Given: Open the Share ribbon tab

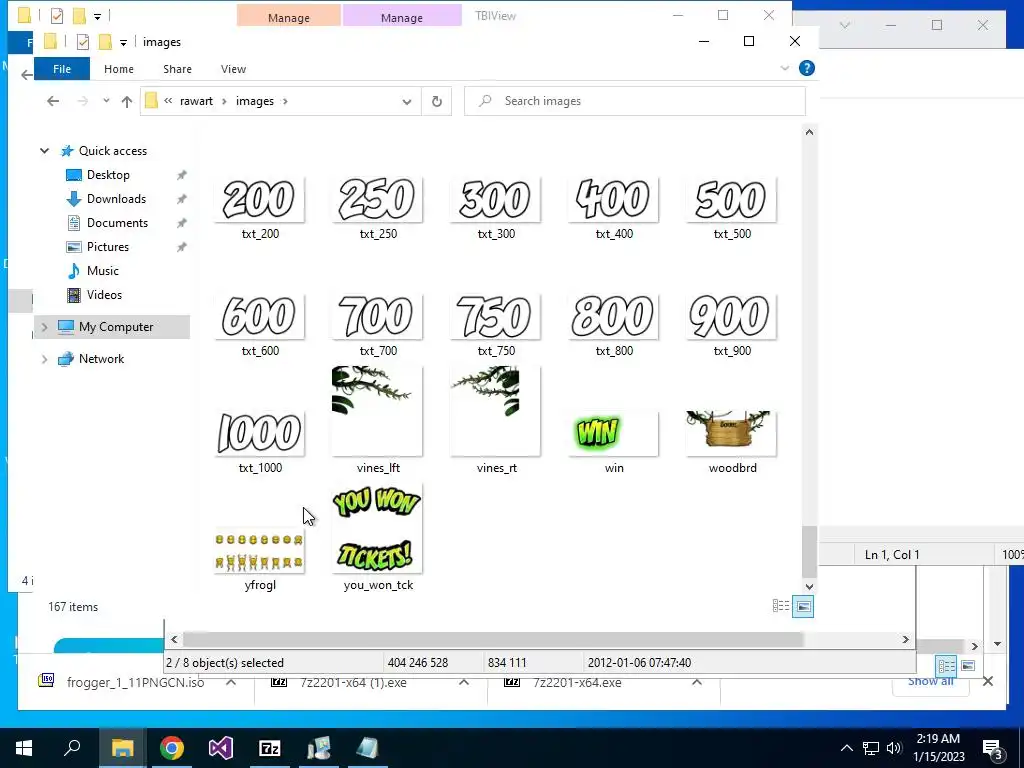Looking at the screenshot, I should 178,69.
